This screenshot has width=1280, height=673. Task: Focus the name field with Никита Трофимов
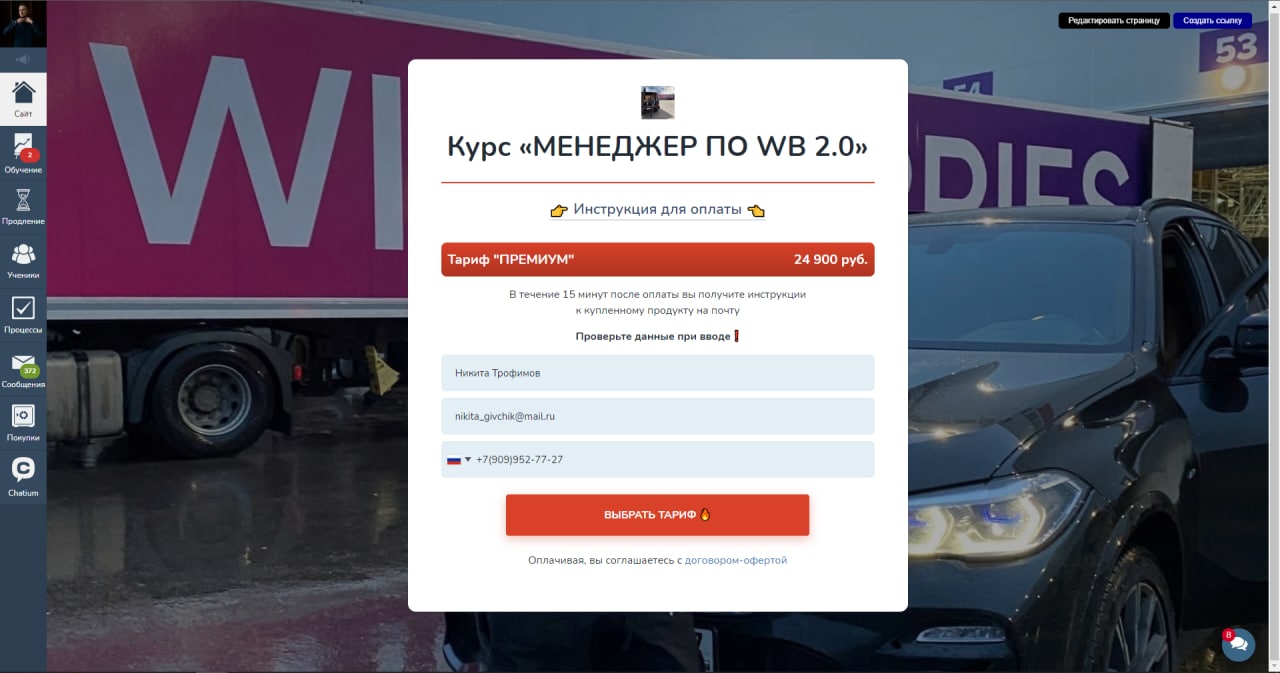657,373
